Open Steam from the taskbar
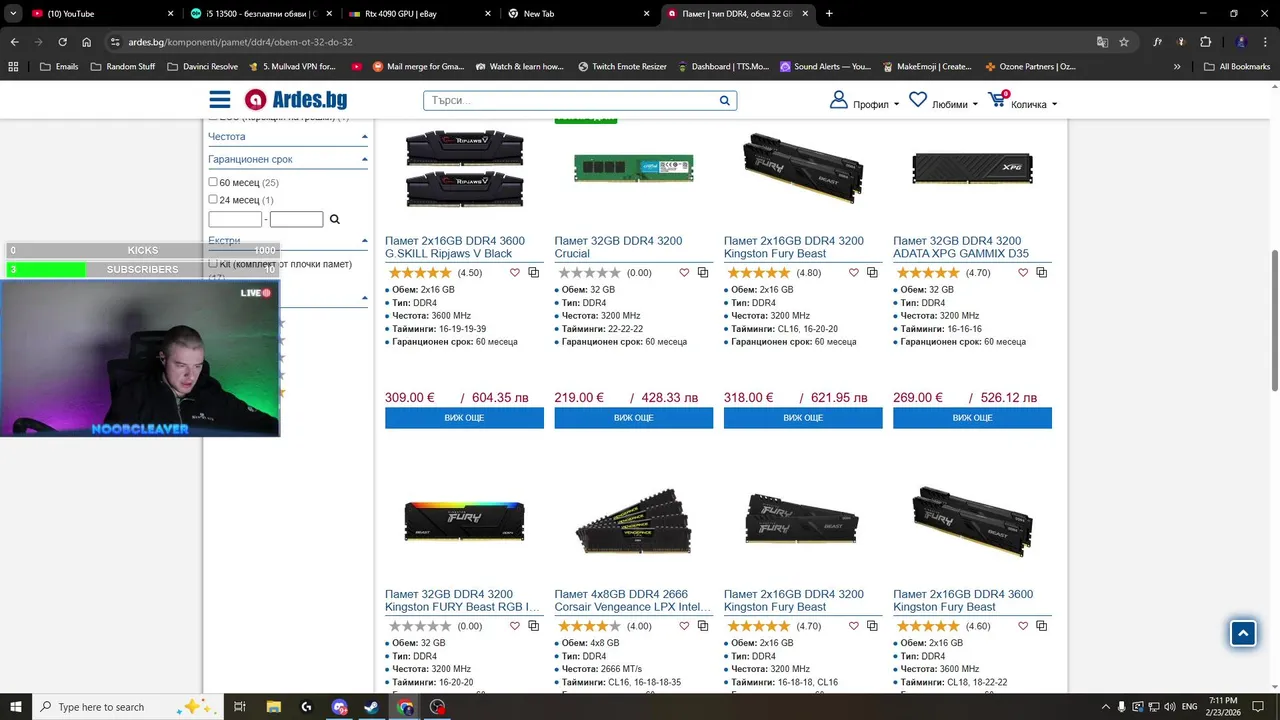This screenshot has height=720, width=1280. (372, 707)
